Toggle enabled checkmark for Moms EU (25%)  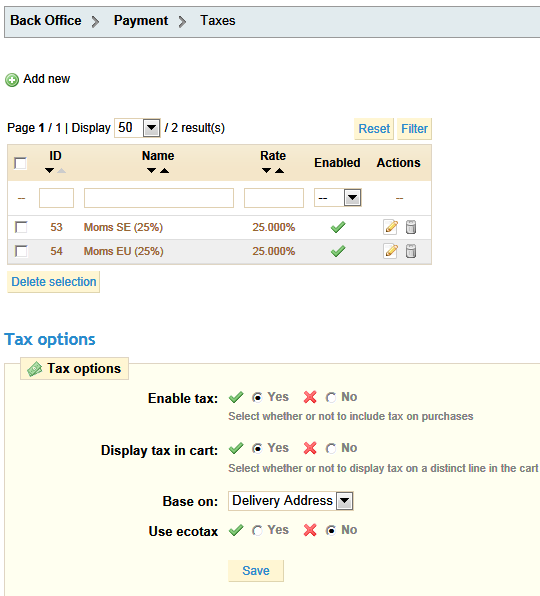tap(338, 251)
